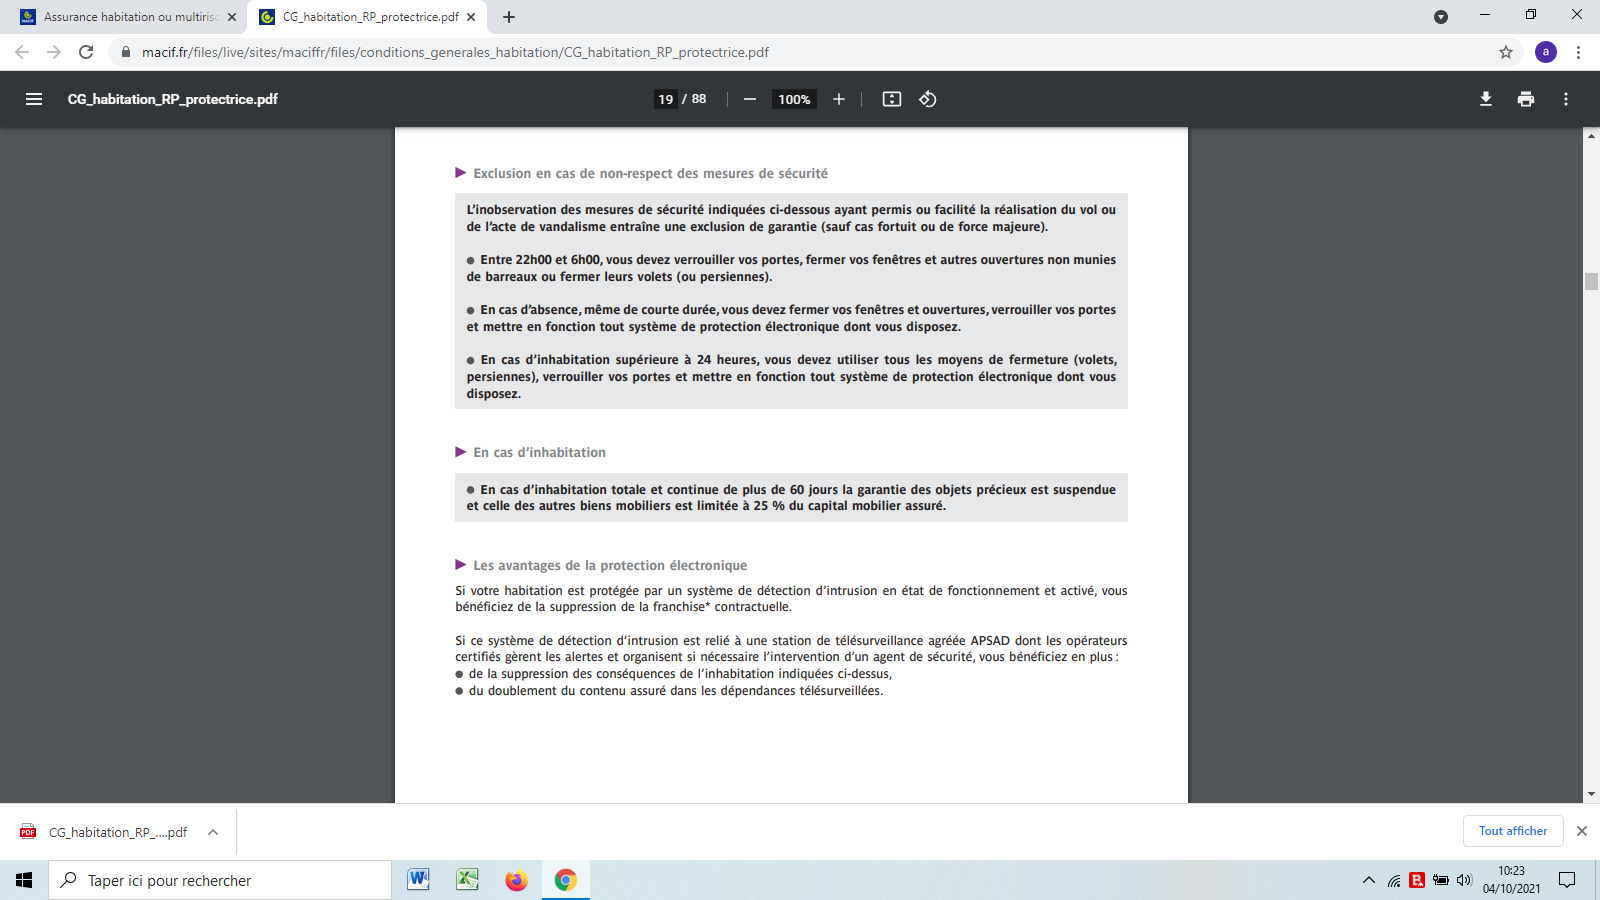The width and height of the screenshot is (1600, 900).
Task: Print the PDF document
Action: 1526,99
